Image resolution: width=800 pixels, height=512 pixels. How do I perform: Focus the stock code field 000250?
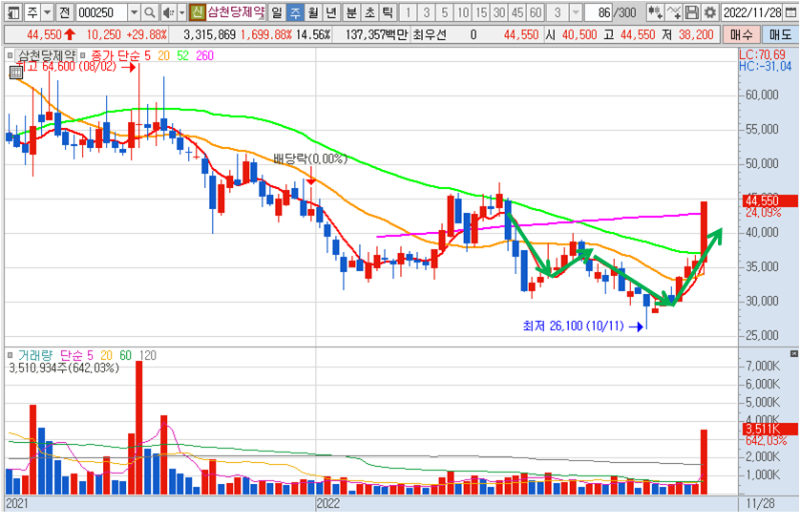point(101,12)
